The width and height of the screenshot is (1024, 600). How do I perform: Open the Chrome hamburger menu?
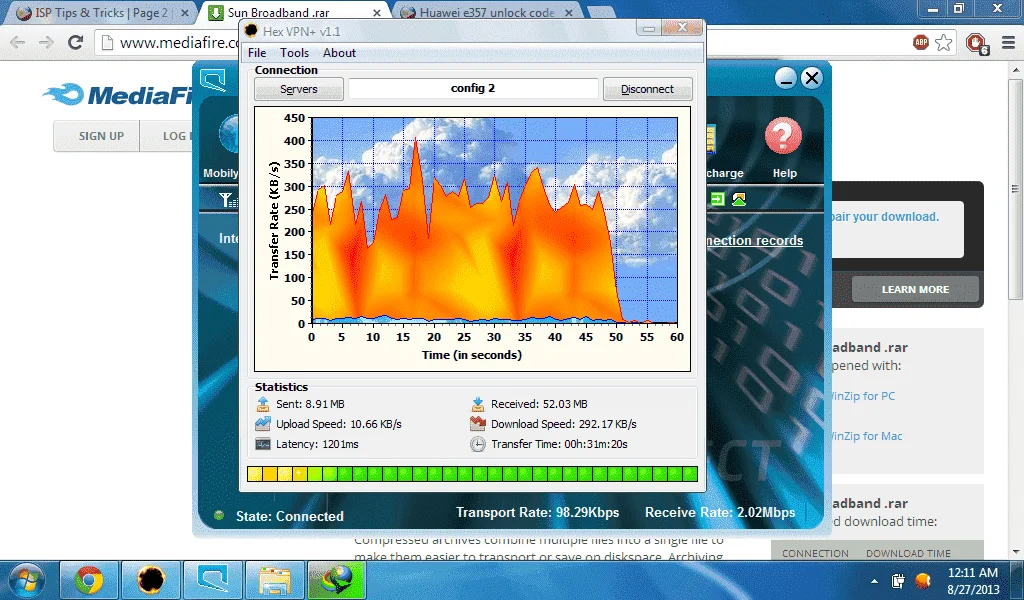pos(1008,43)
